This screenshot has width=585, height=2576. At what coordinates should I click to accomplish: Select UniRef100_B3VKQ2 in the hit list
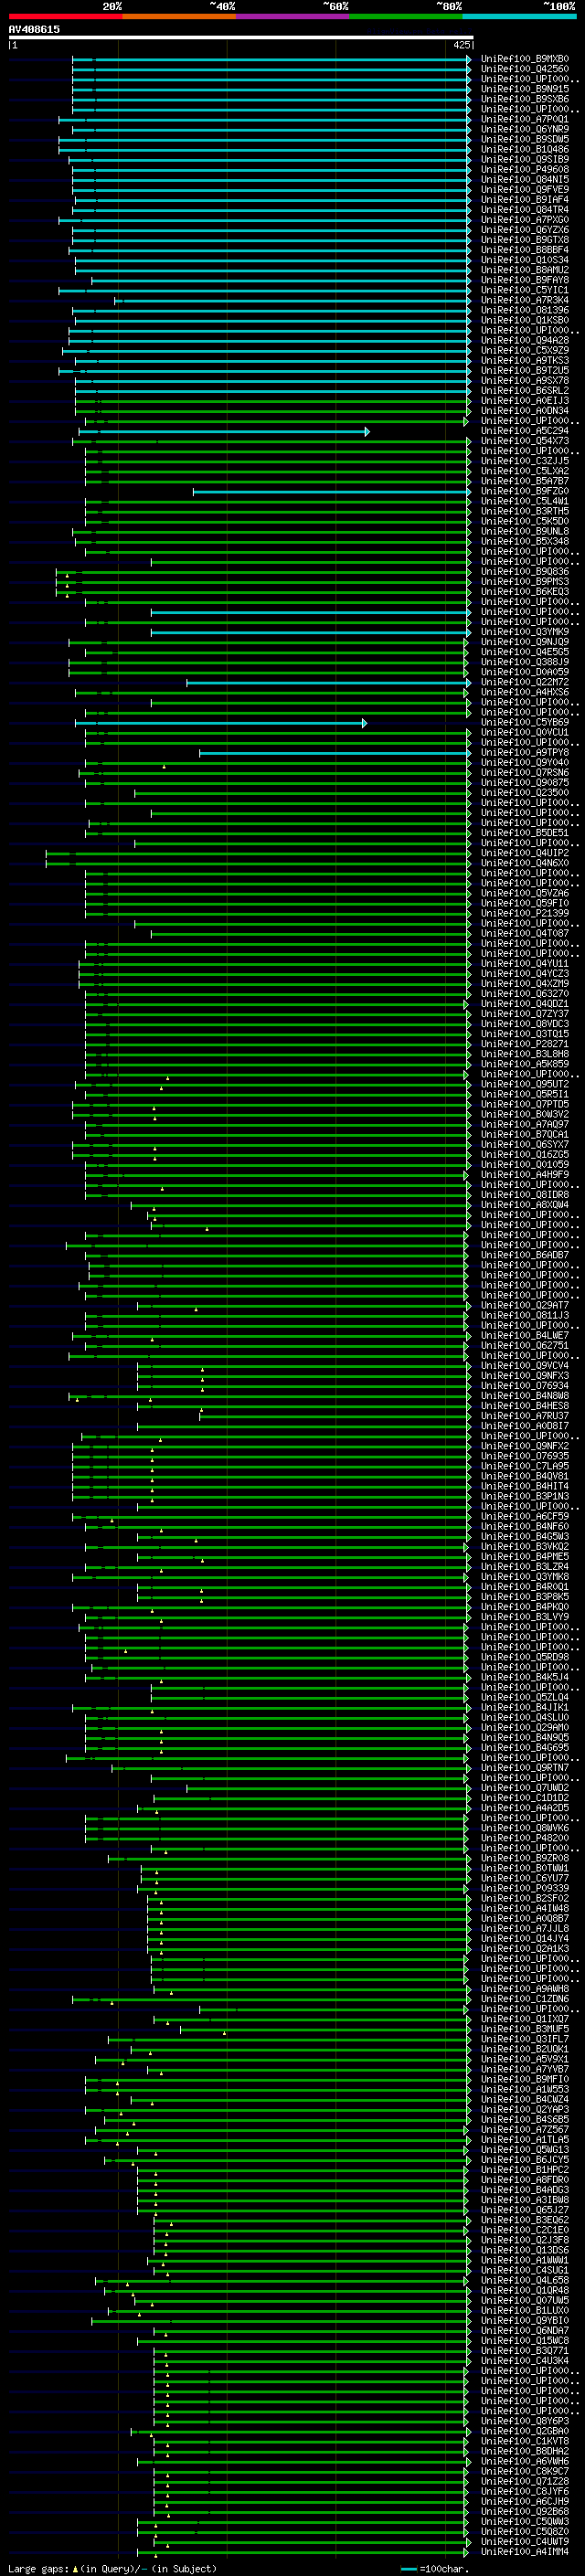click(525, 1547)
